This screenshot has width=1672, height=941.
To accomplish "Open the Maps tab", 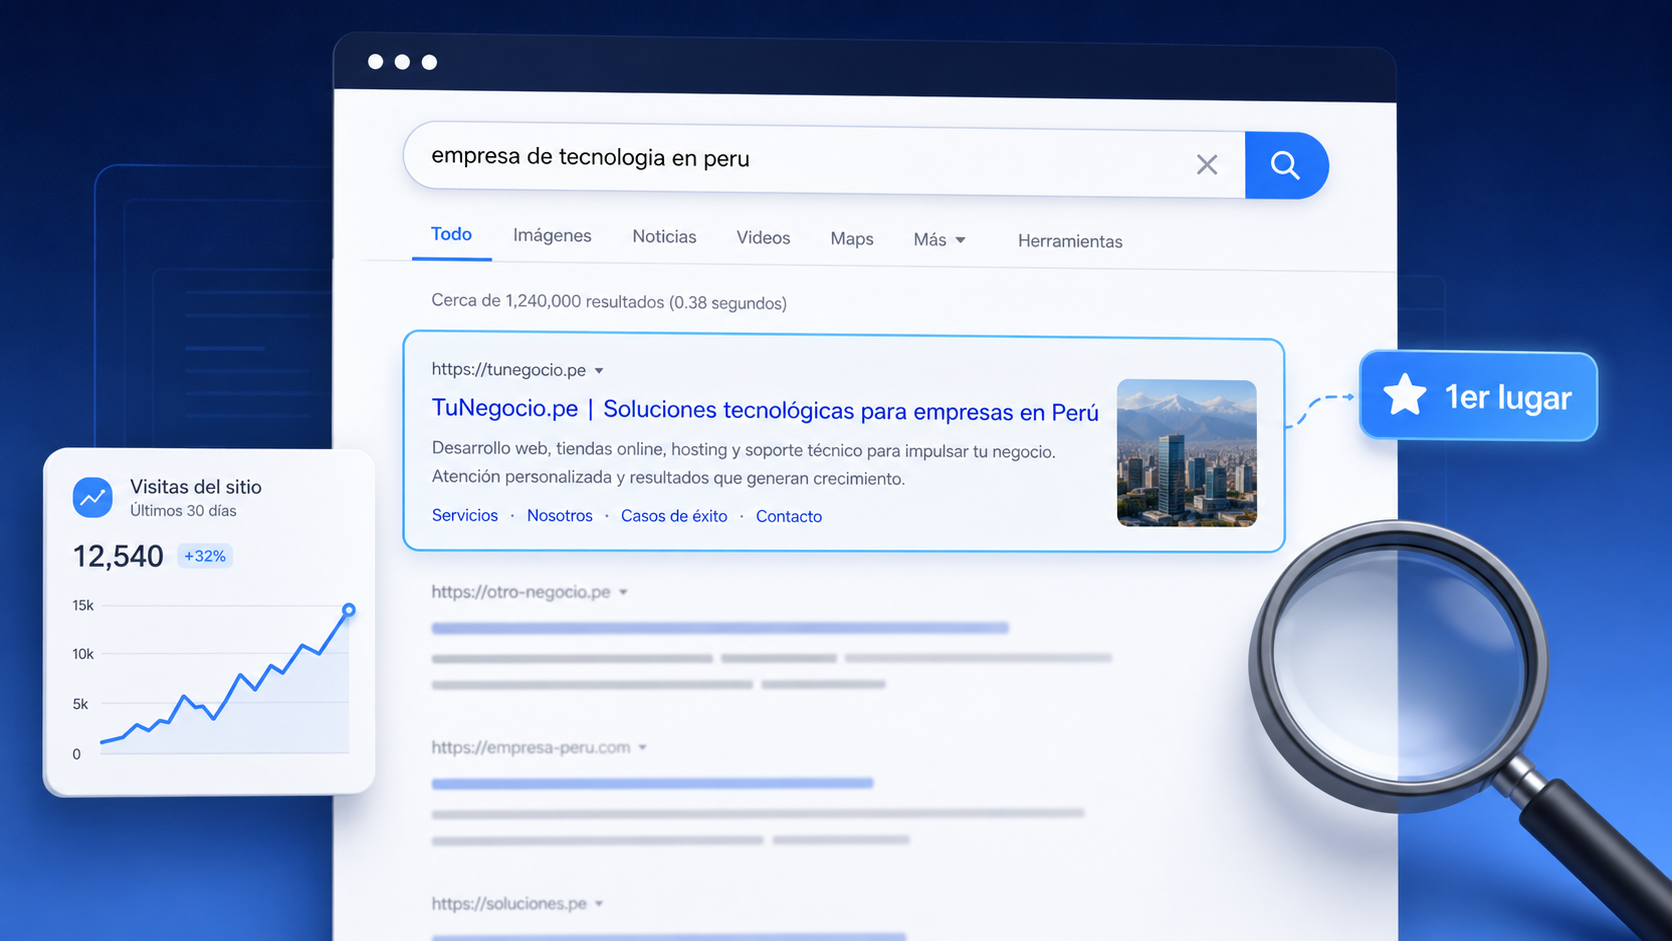I will pyautogui.click(x=852, y=239).
